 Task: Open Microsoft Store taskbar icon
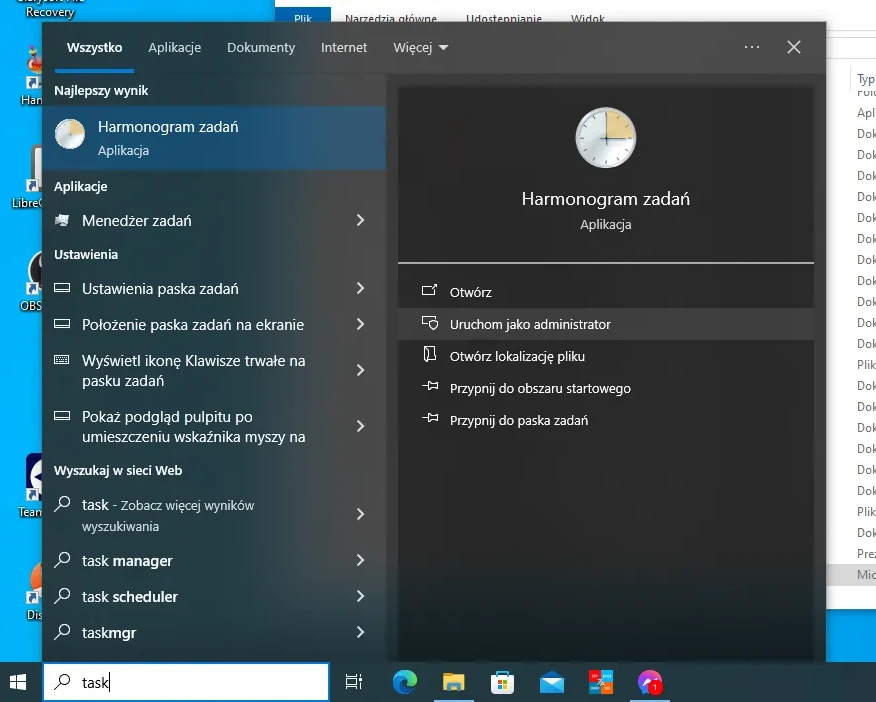[x=502, y=682]
